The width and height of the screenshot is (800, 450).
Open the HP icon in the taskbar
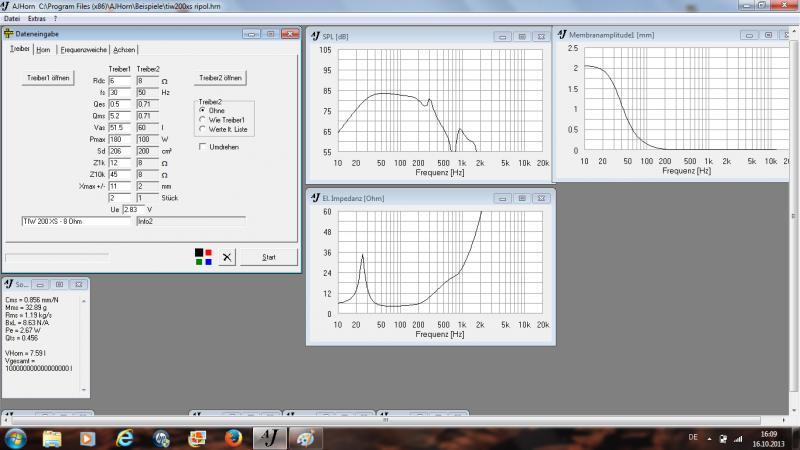point(161,438)
